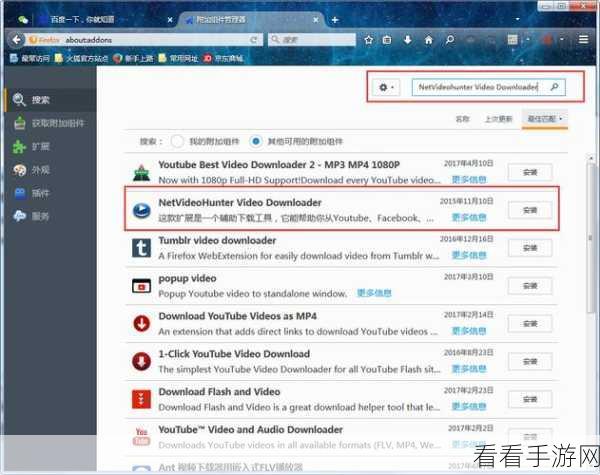Click the 1-Click YouTube Video Download icon
This screenshot has height=475, width=600.
142,361
